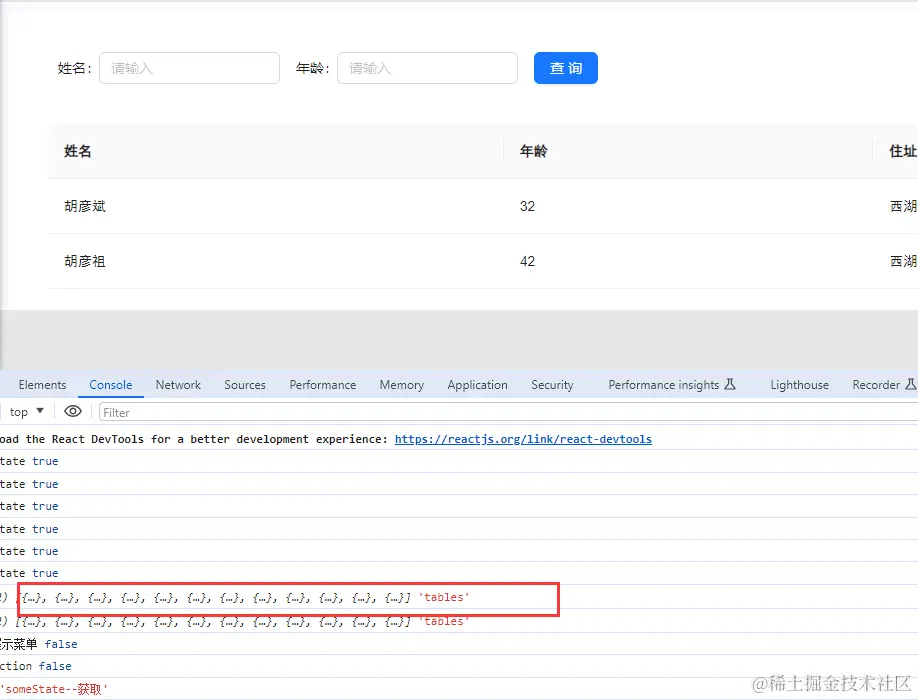Open the Network tab
The image size is (918, 700).
click(x=178, y=385)
